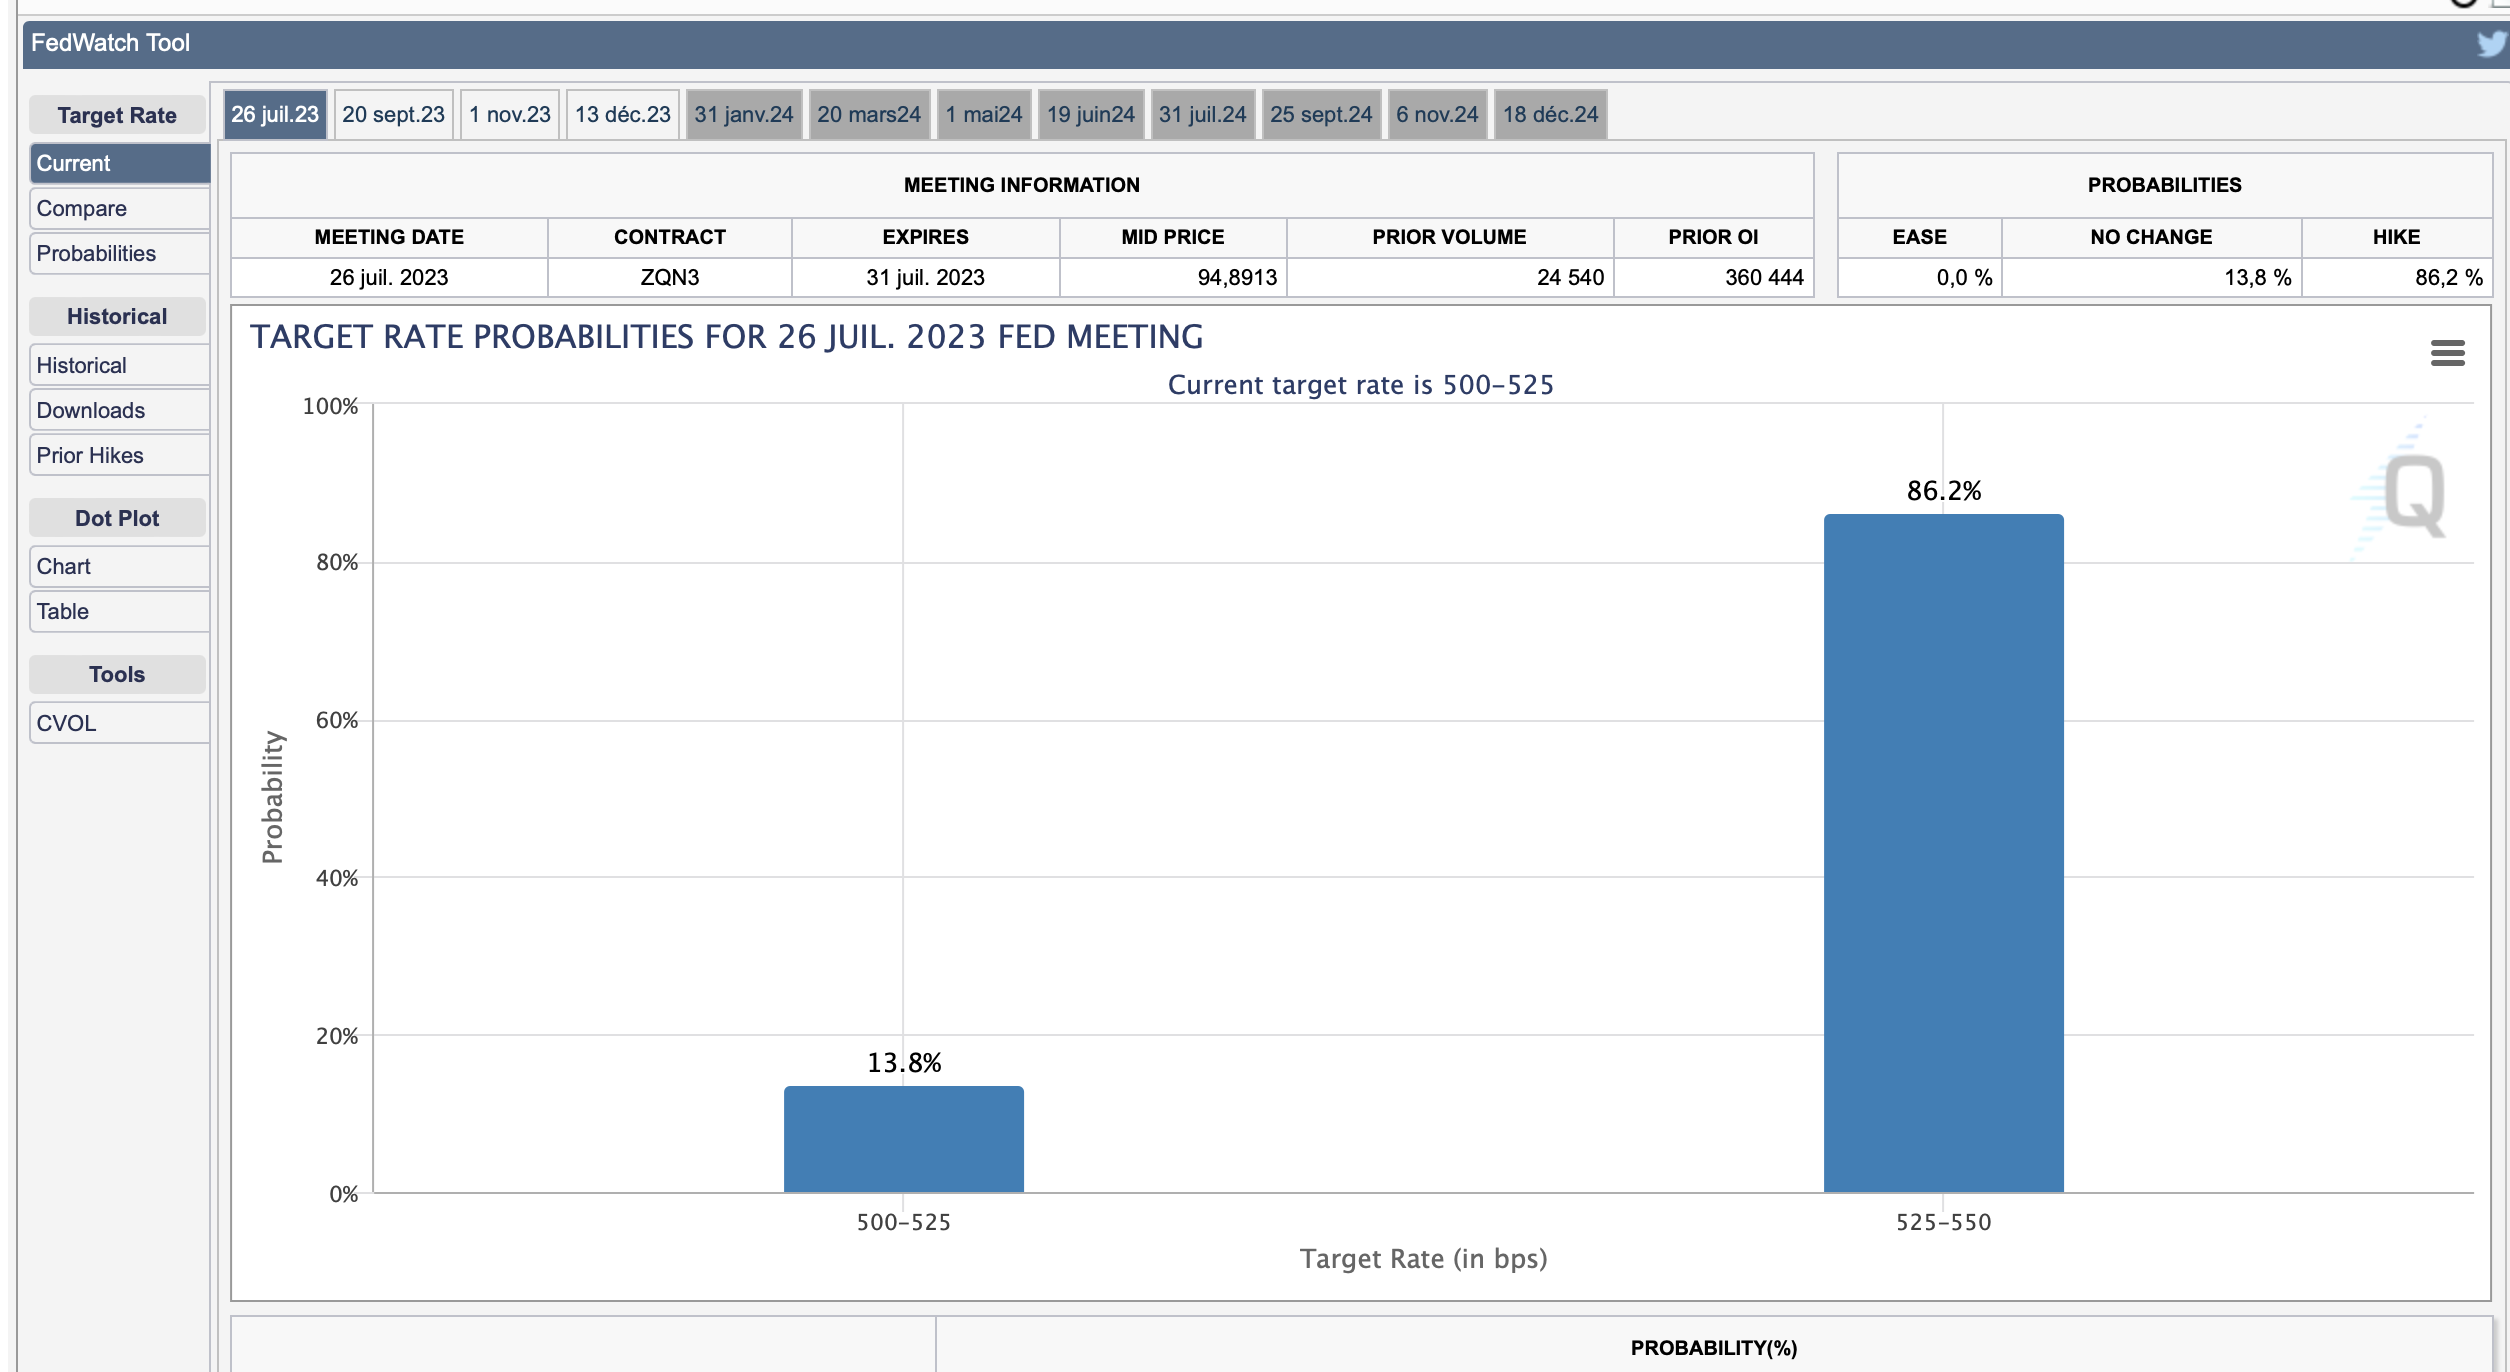Image resolution: width=2510 pixels, height=1372 pixels.
Task: Open the Downloads sidebar entry
Action: pyautogui.click(x=118, y=411)
